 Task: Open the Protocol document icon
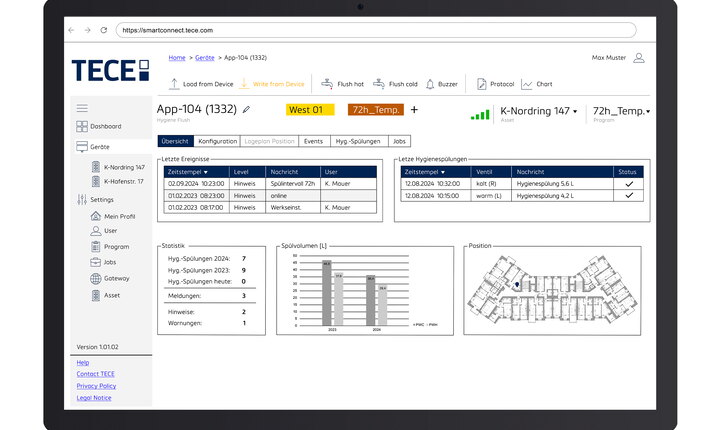click(481, 85)
